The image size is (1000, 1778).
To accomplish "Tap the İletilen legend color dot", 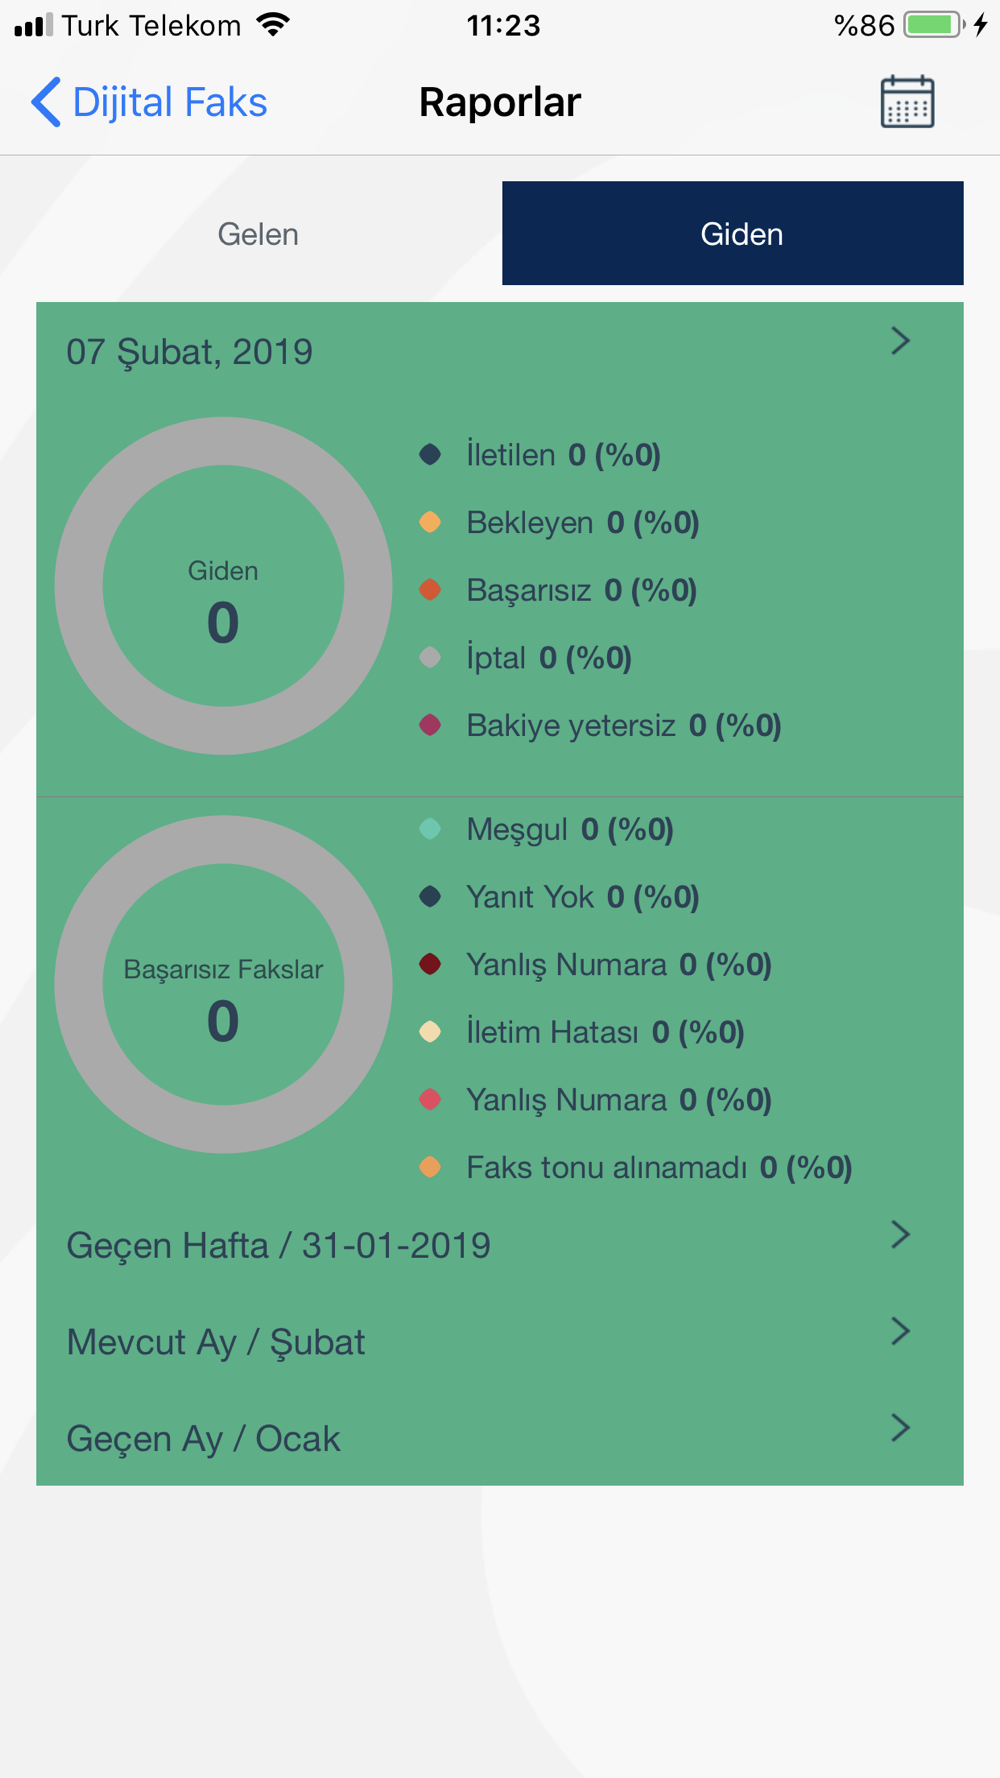I will point(430,455).
